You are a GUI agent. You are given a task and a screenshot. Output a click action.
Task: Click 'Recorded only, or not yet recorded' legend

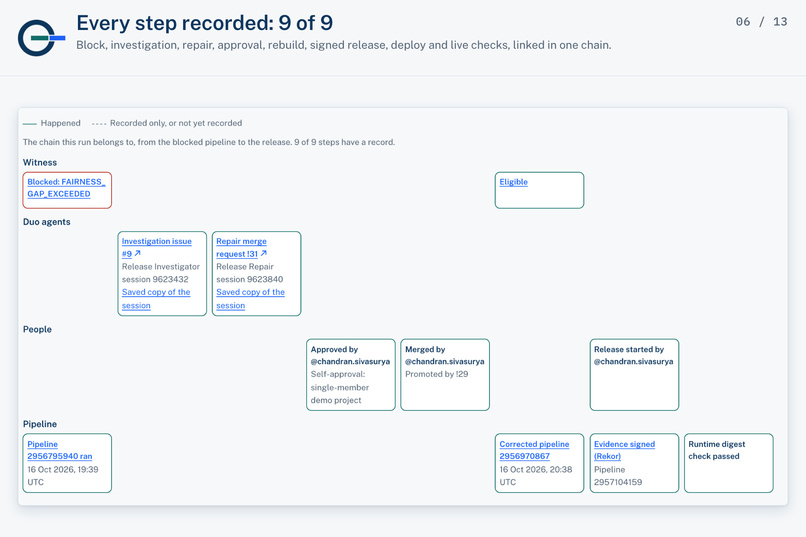point(167,123)
